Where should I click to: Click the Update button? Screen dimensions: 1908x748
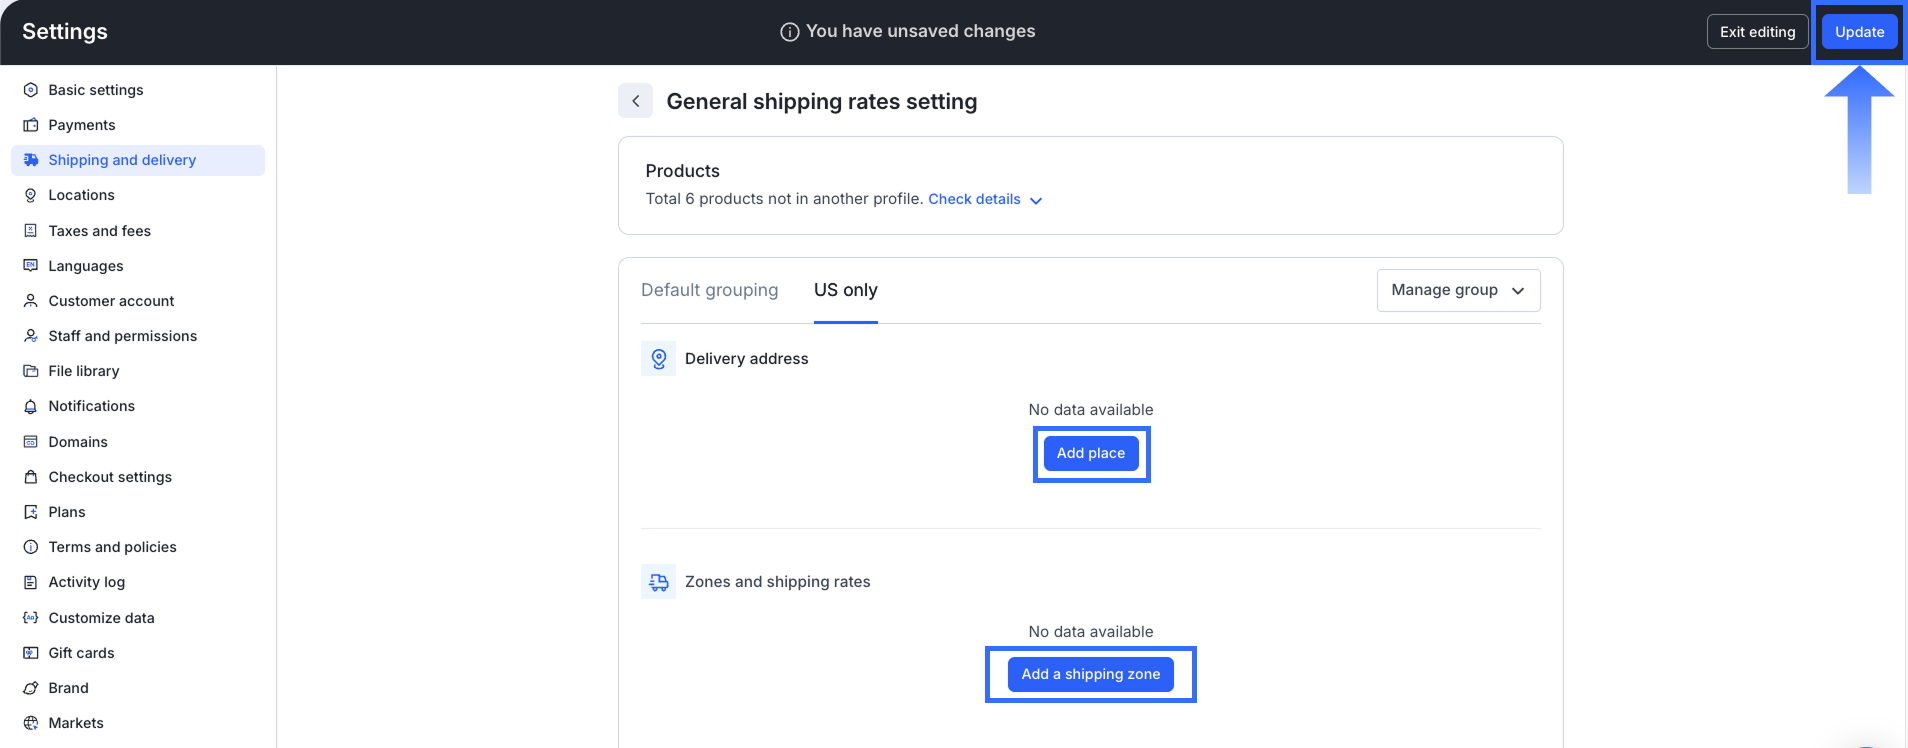[x=1859, y=32]
